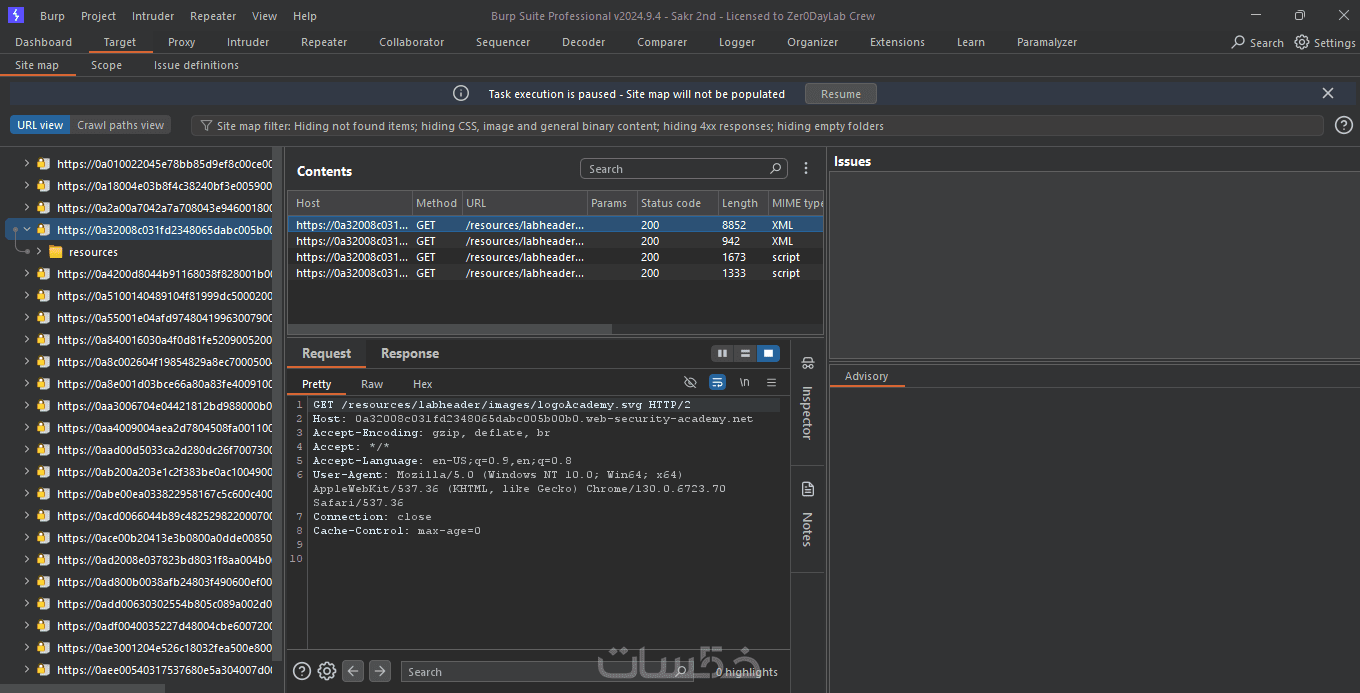This screenshot has width=1360, height=693.
Task: Go to previous search match arrow
Action: 353,672
